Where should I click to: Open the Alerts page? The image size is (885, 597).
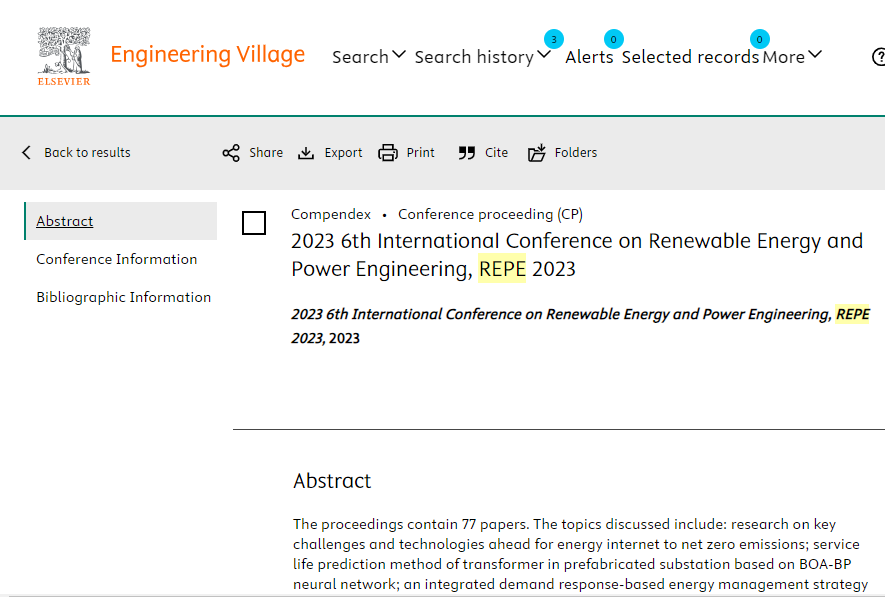coord(589,57)
